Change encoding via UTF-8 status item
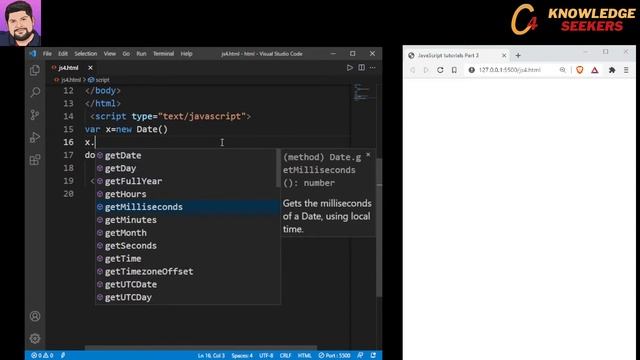Image resolution: width=640 pixels, height=360 pixels. (x=266, y=356)
